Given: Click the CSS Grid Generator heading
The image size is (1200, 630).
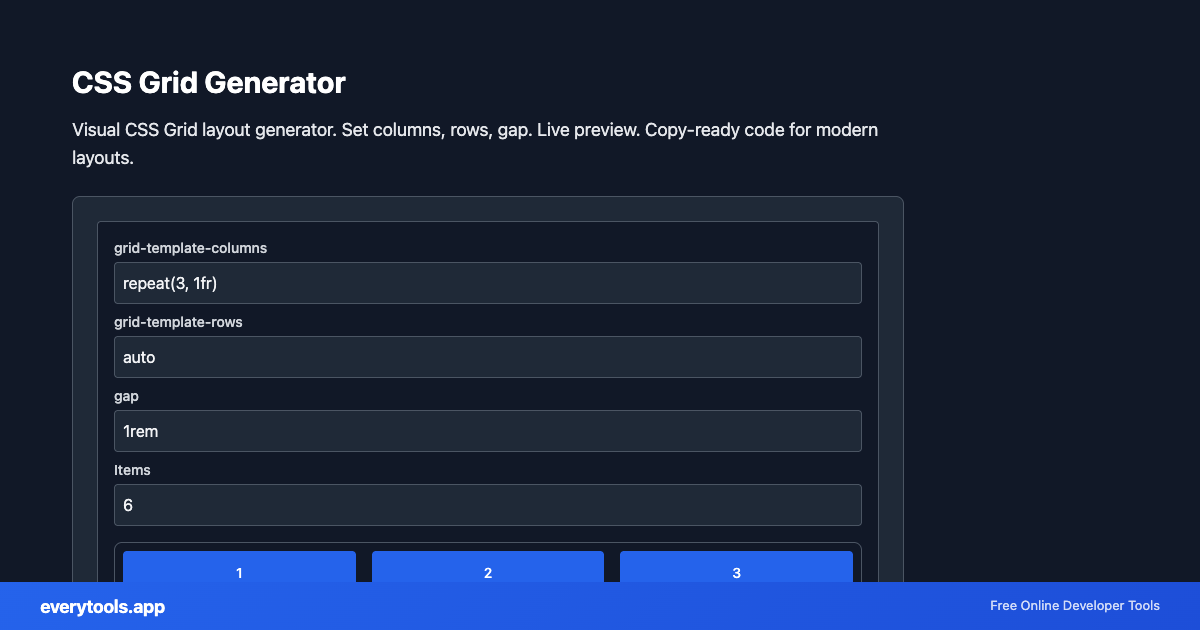Looking at the screenshot, I should pos(209,83).
